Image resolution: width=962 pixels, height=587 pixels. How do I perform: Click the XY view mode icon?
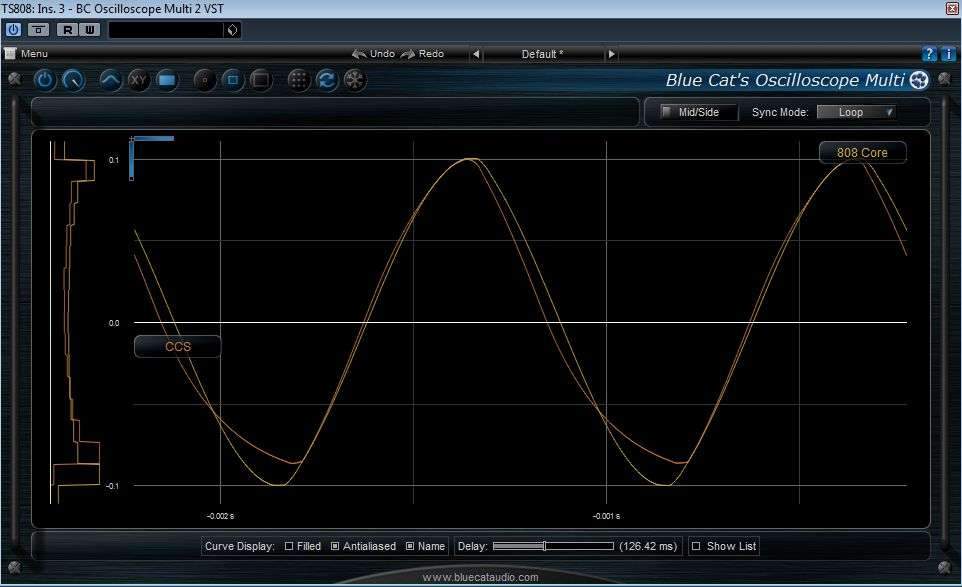(138, 80)
